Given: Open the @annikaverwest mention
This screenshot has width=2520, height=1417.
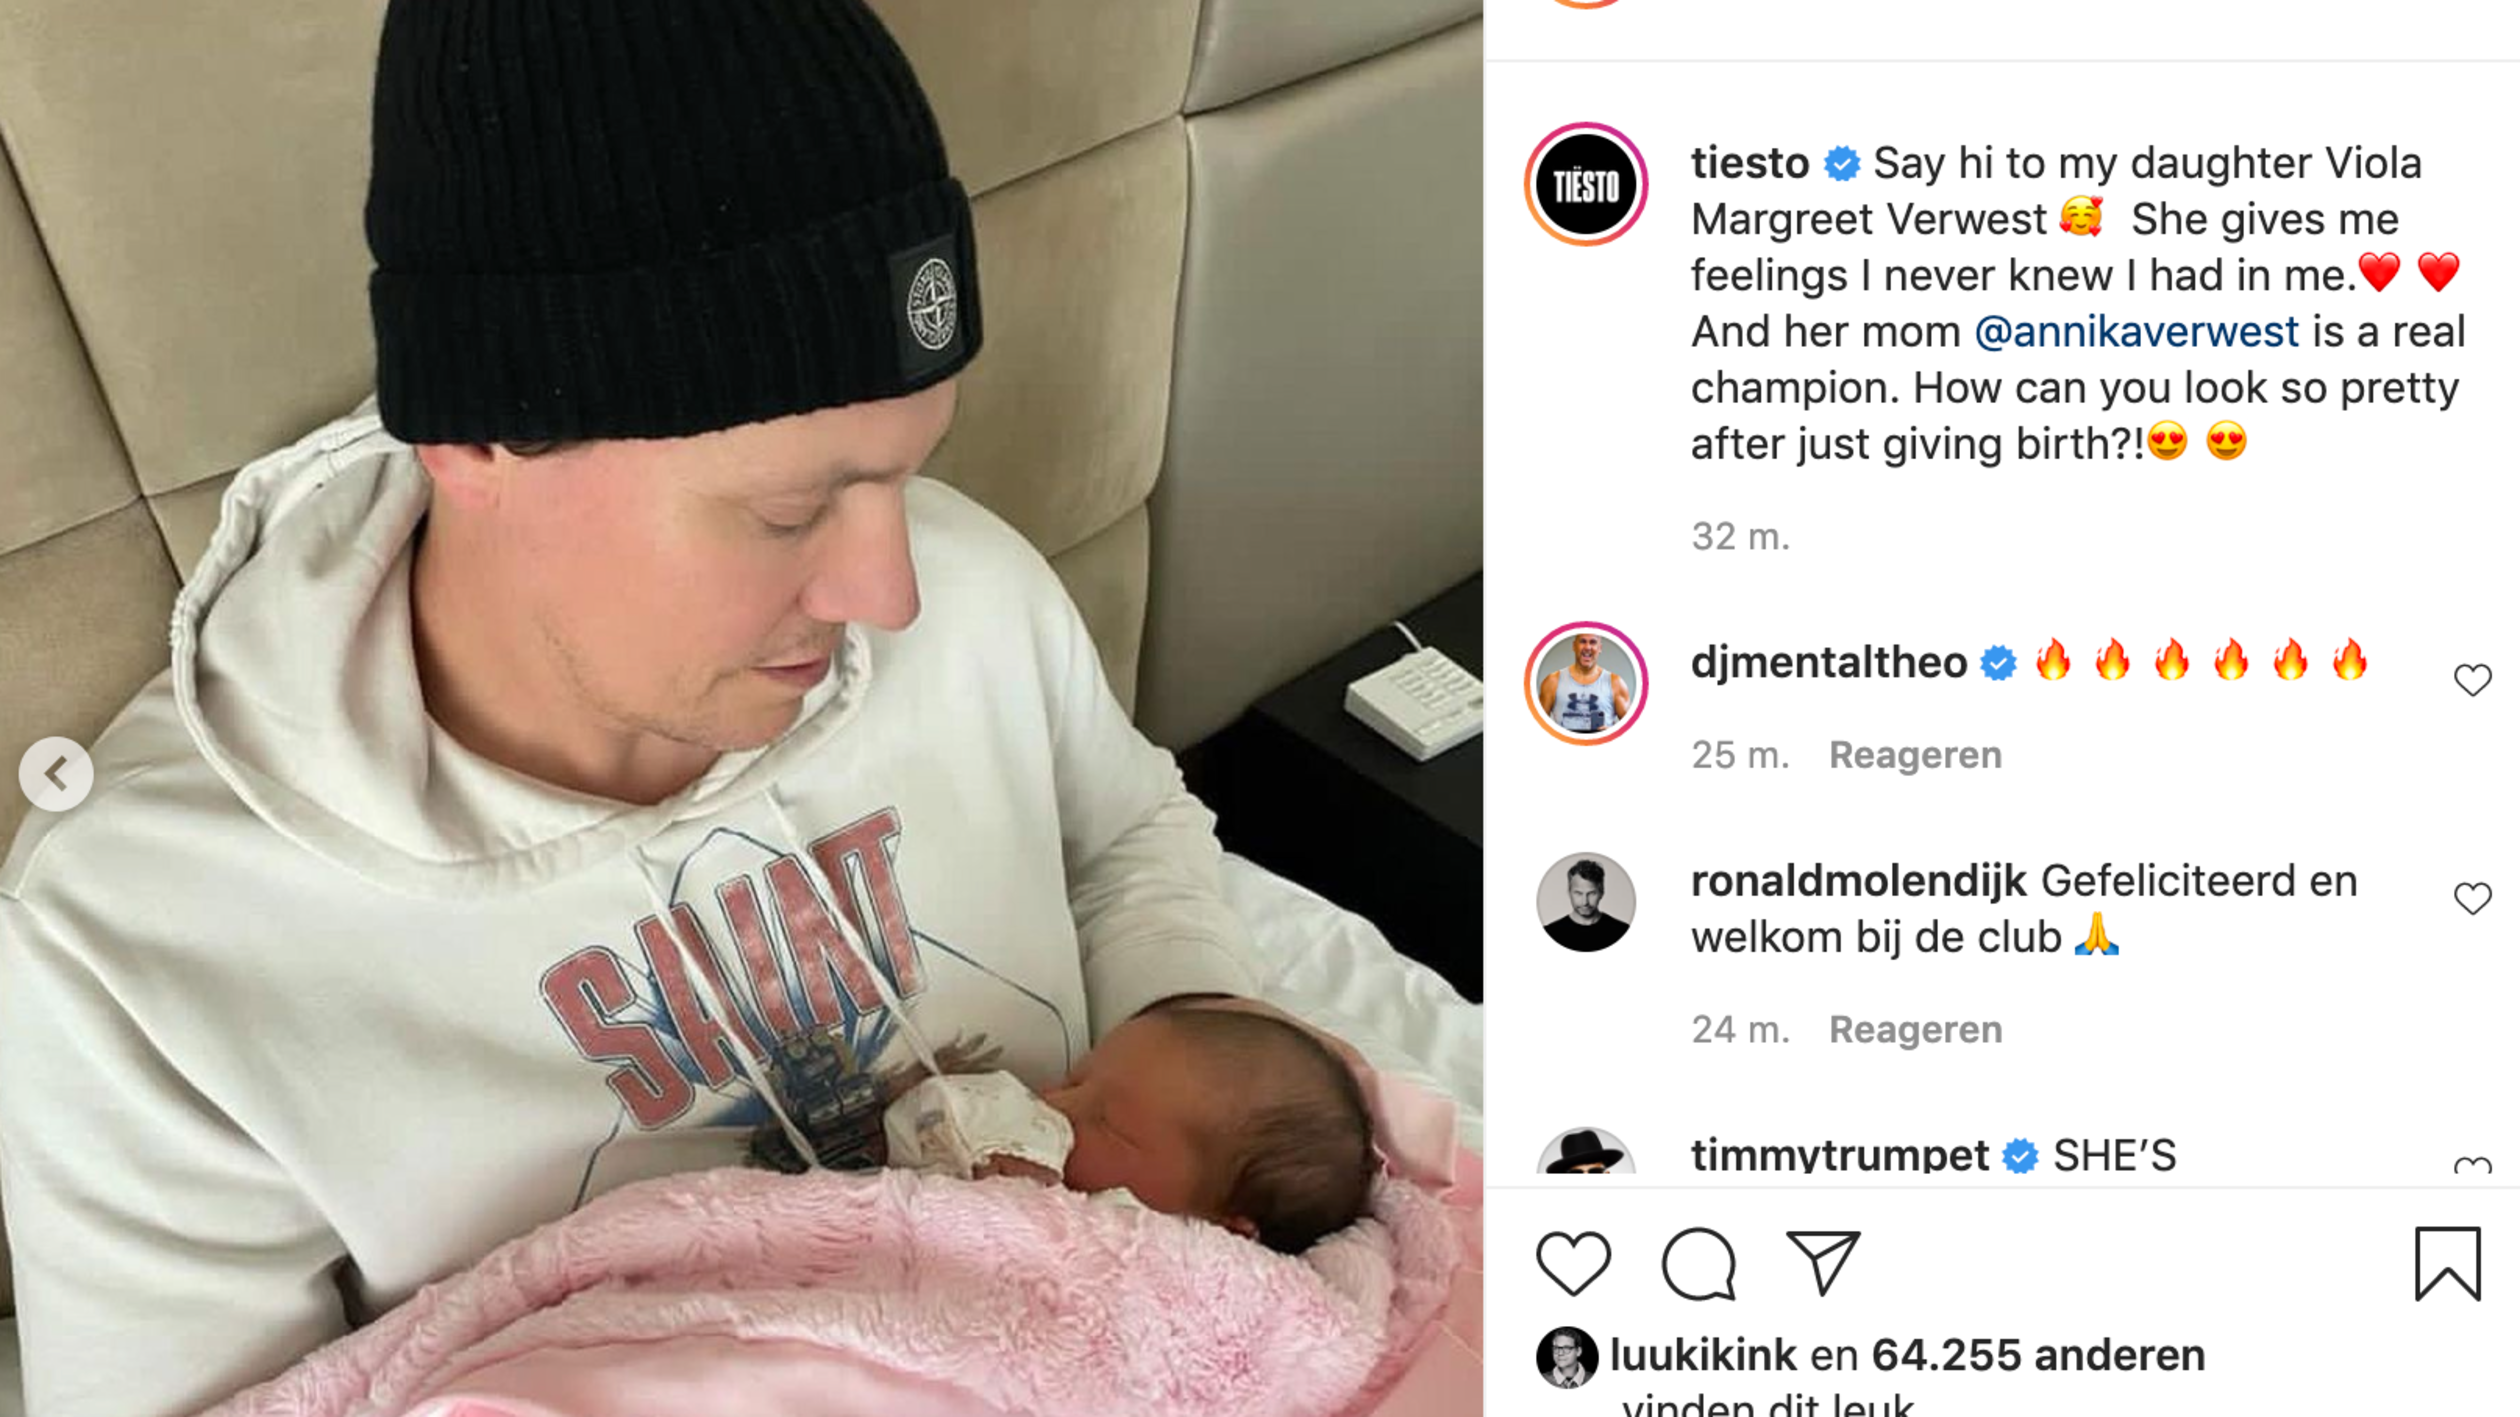Looking at the screenshot, I should 2136,332.
